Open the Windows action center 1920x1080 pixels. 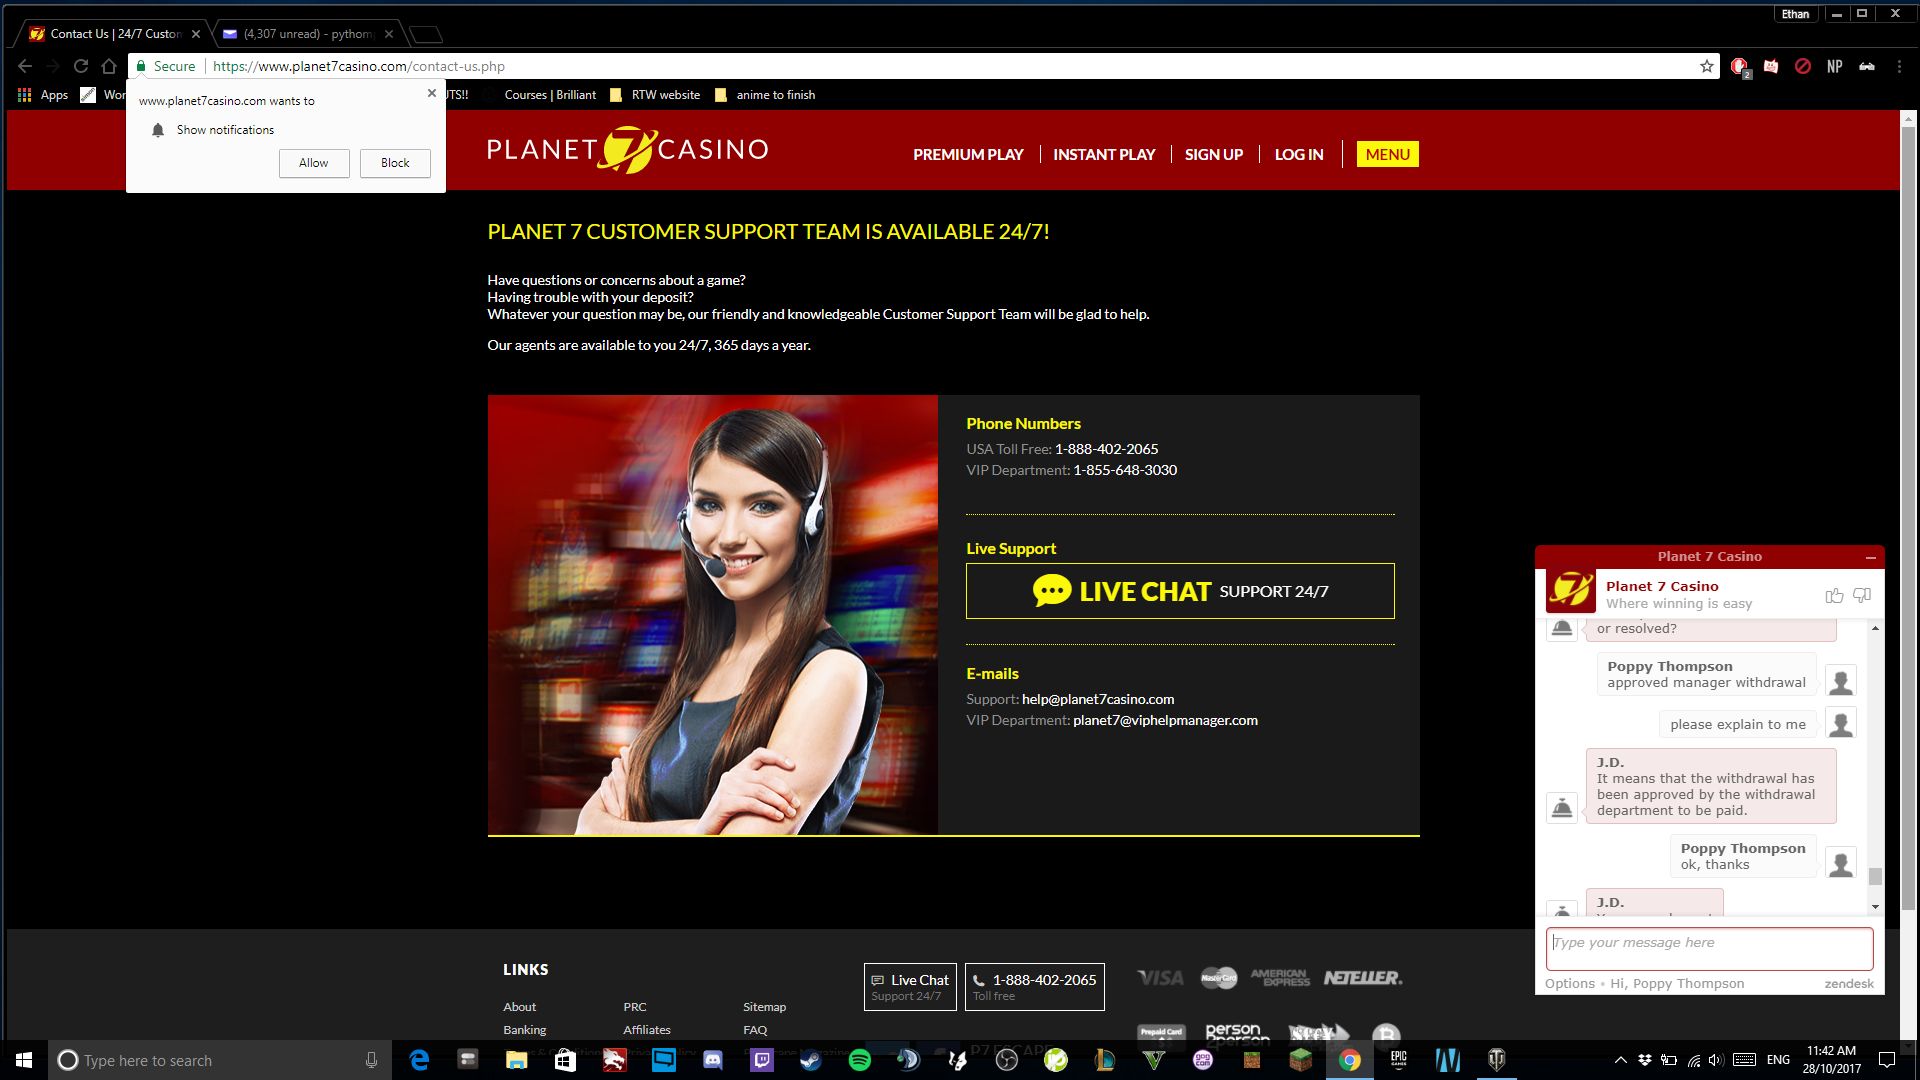[1887, 1060]
